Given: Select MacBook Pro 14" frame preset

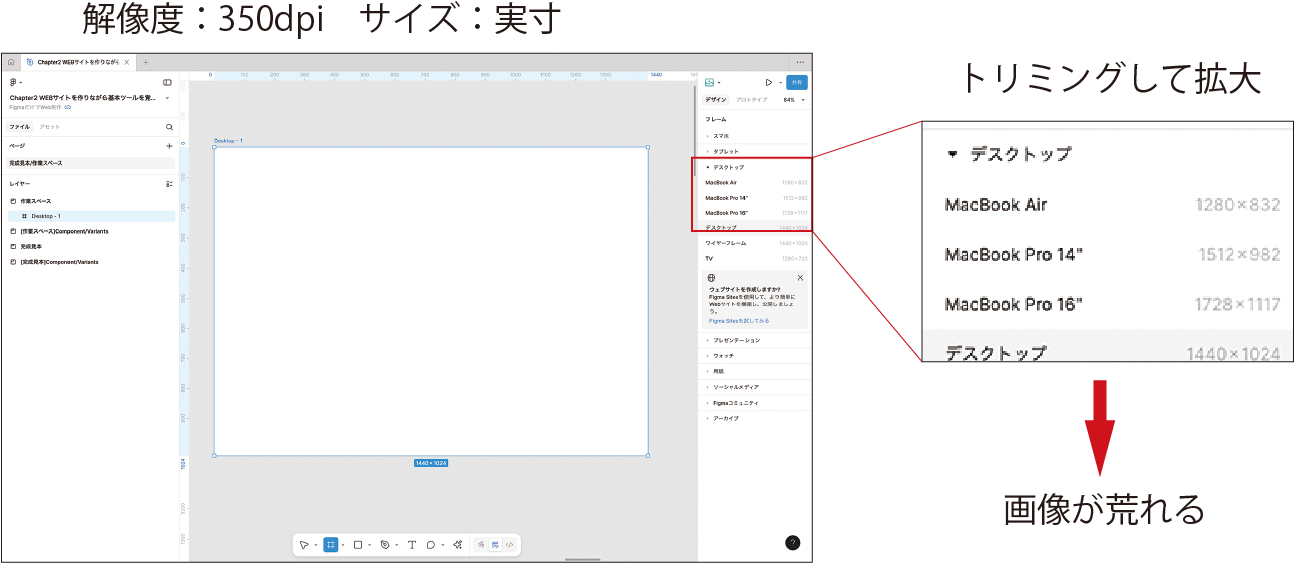Looking at the screenshot, I should (727, 198).
